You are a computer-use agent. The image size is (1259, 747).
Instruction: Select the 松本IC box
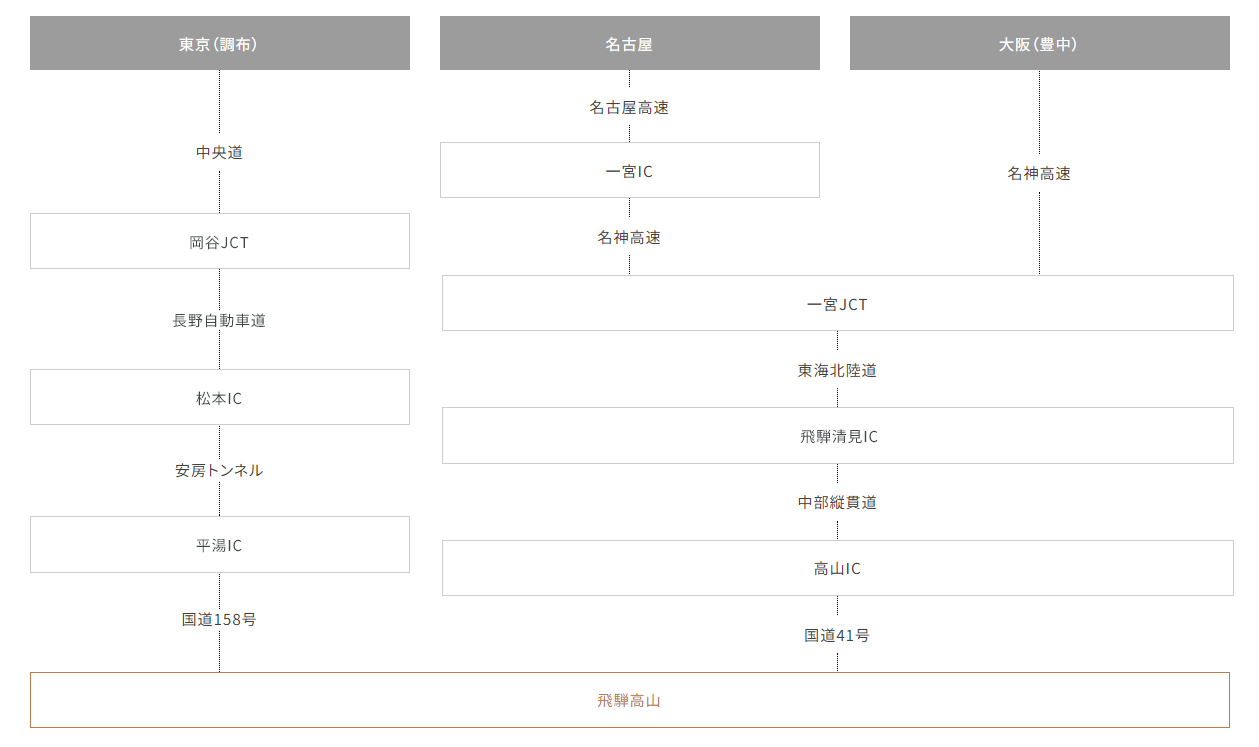[x=219, y=398]
